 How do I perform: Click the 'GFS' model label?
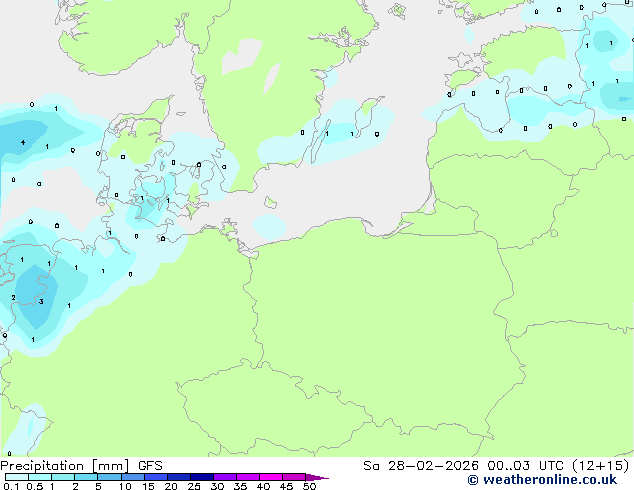[x=150, y=466]
